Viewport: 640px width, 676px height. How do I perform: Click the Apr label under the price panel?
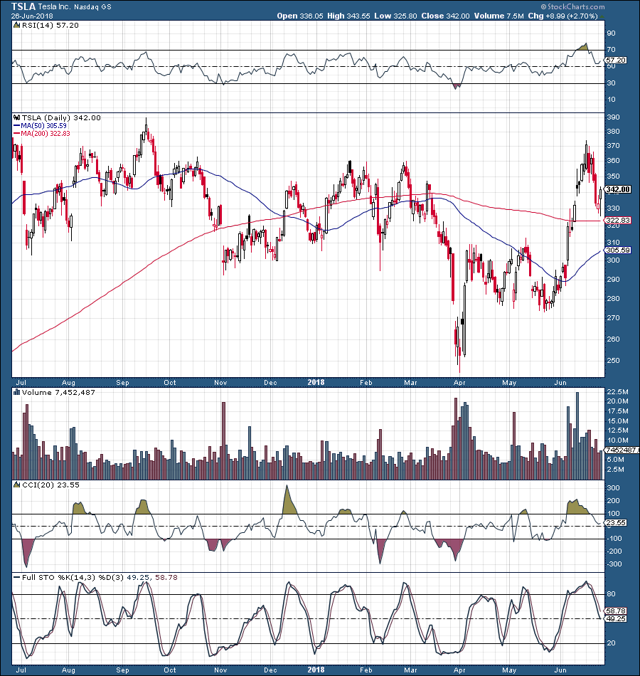click(x=460, y=383)
